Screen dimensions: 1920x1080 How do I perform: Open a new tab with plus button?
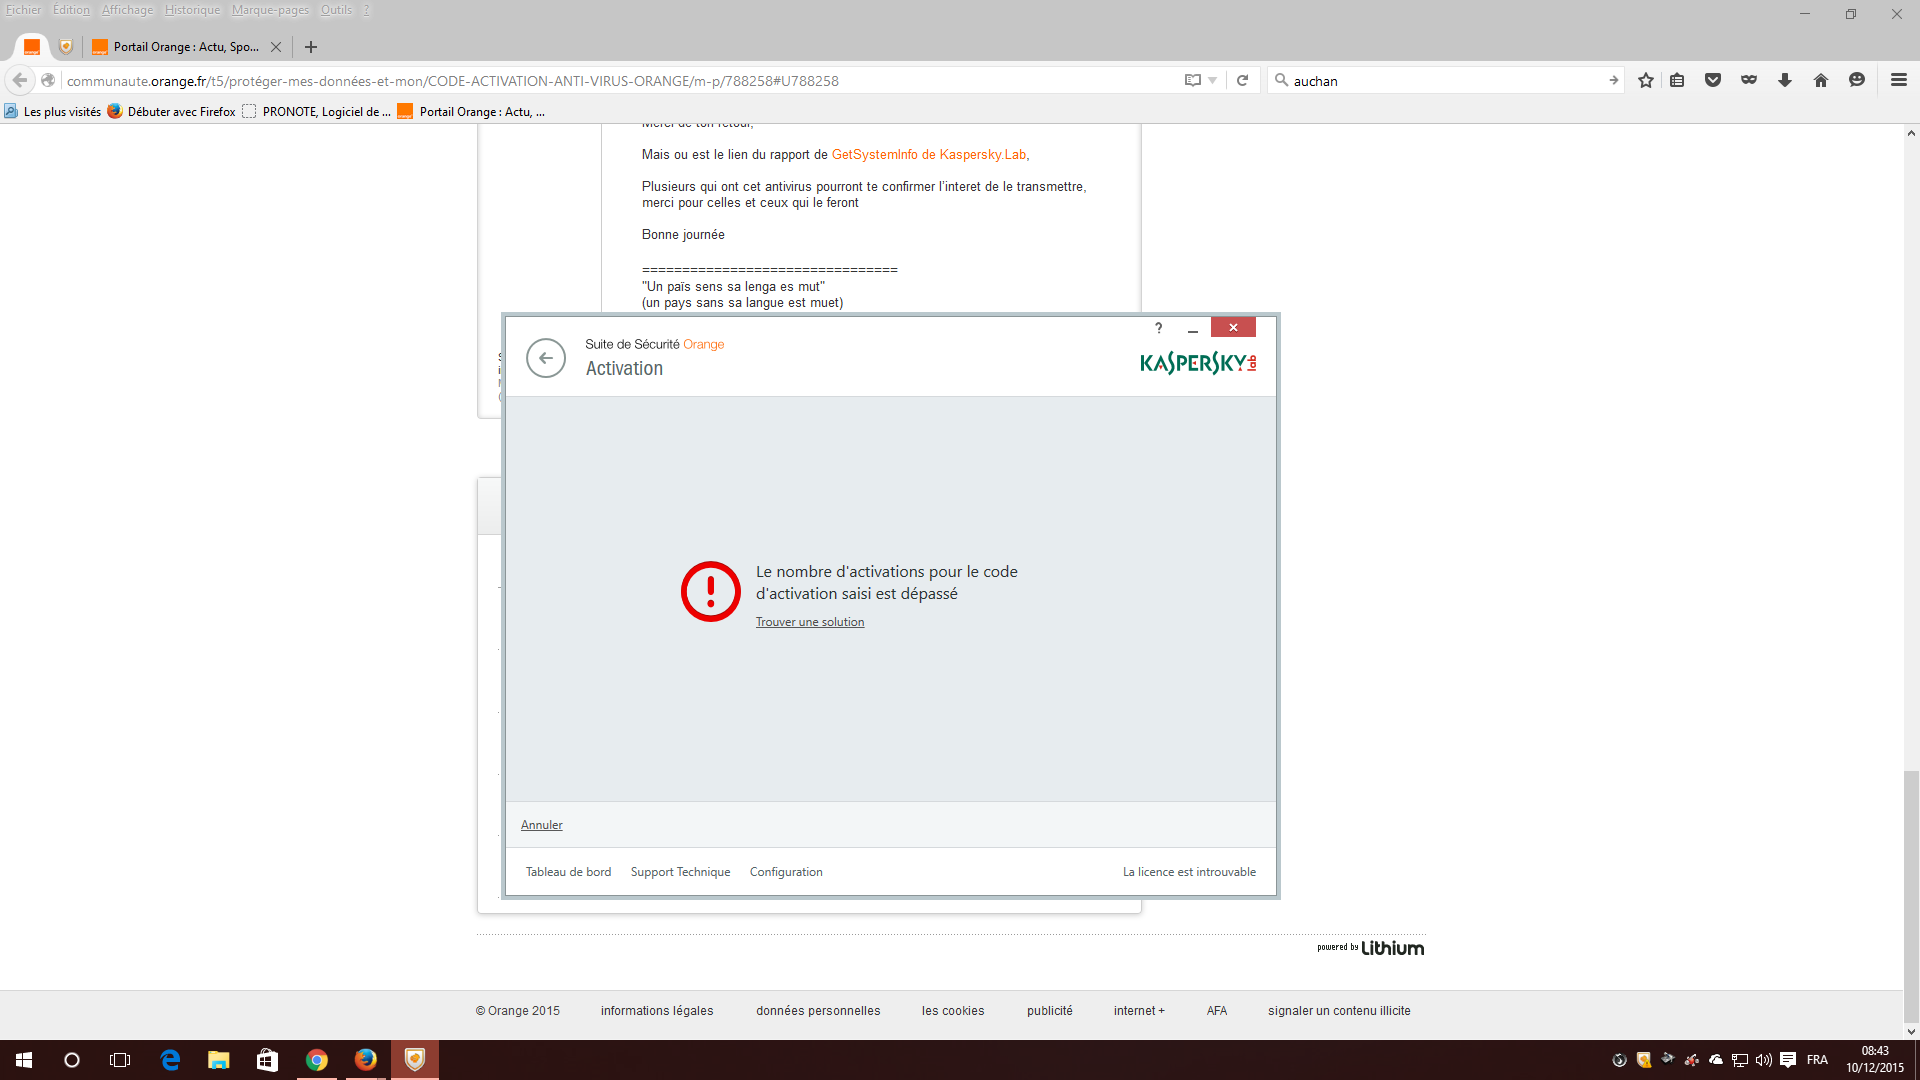[311, 47]
